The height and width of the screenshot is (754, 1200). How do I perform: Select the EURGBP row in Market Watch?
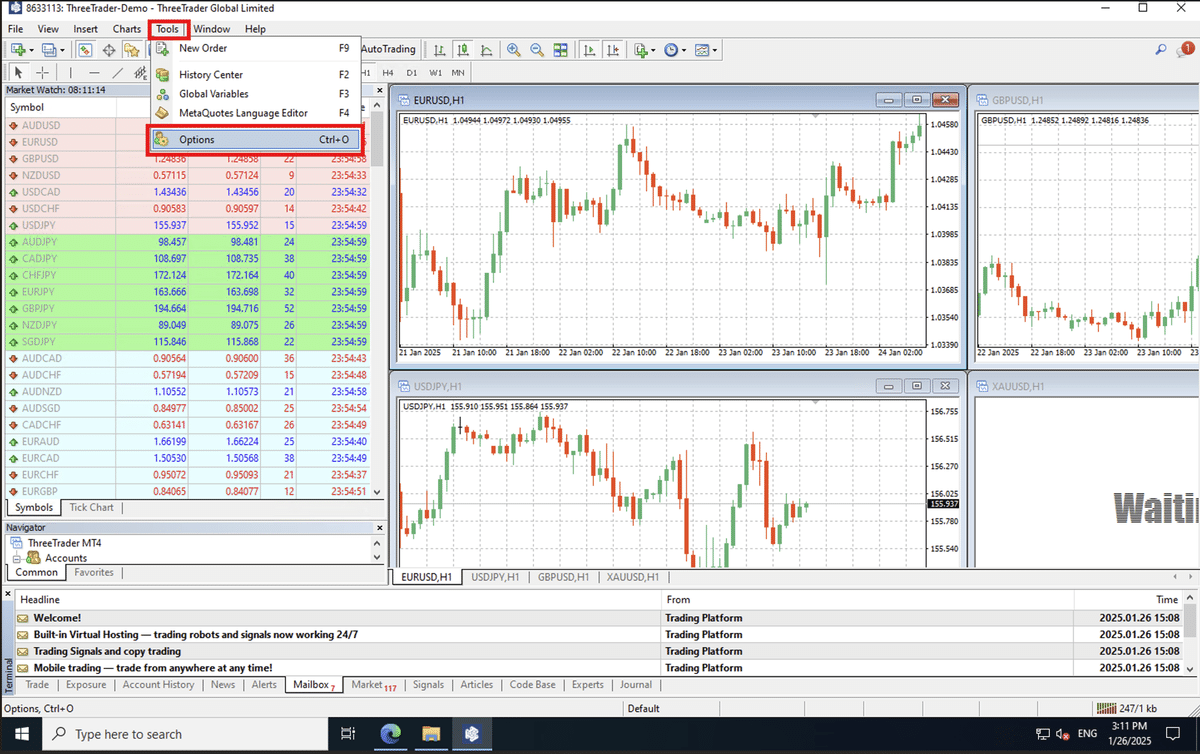click(x=187, y=491)
